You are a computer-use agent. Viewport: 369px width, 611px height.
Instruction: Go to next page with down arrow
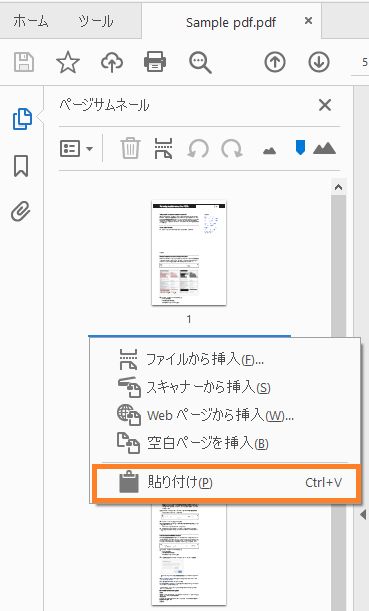coord(319,62)
